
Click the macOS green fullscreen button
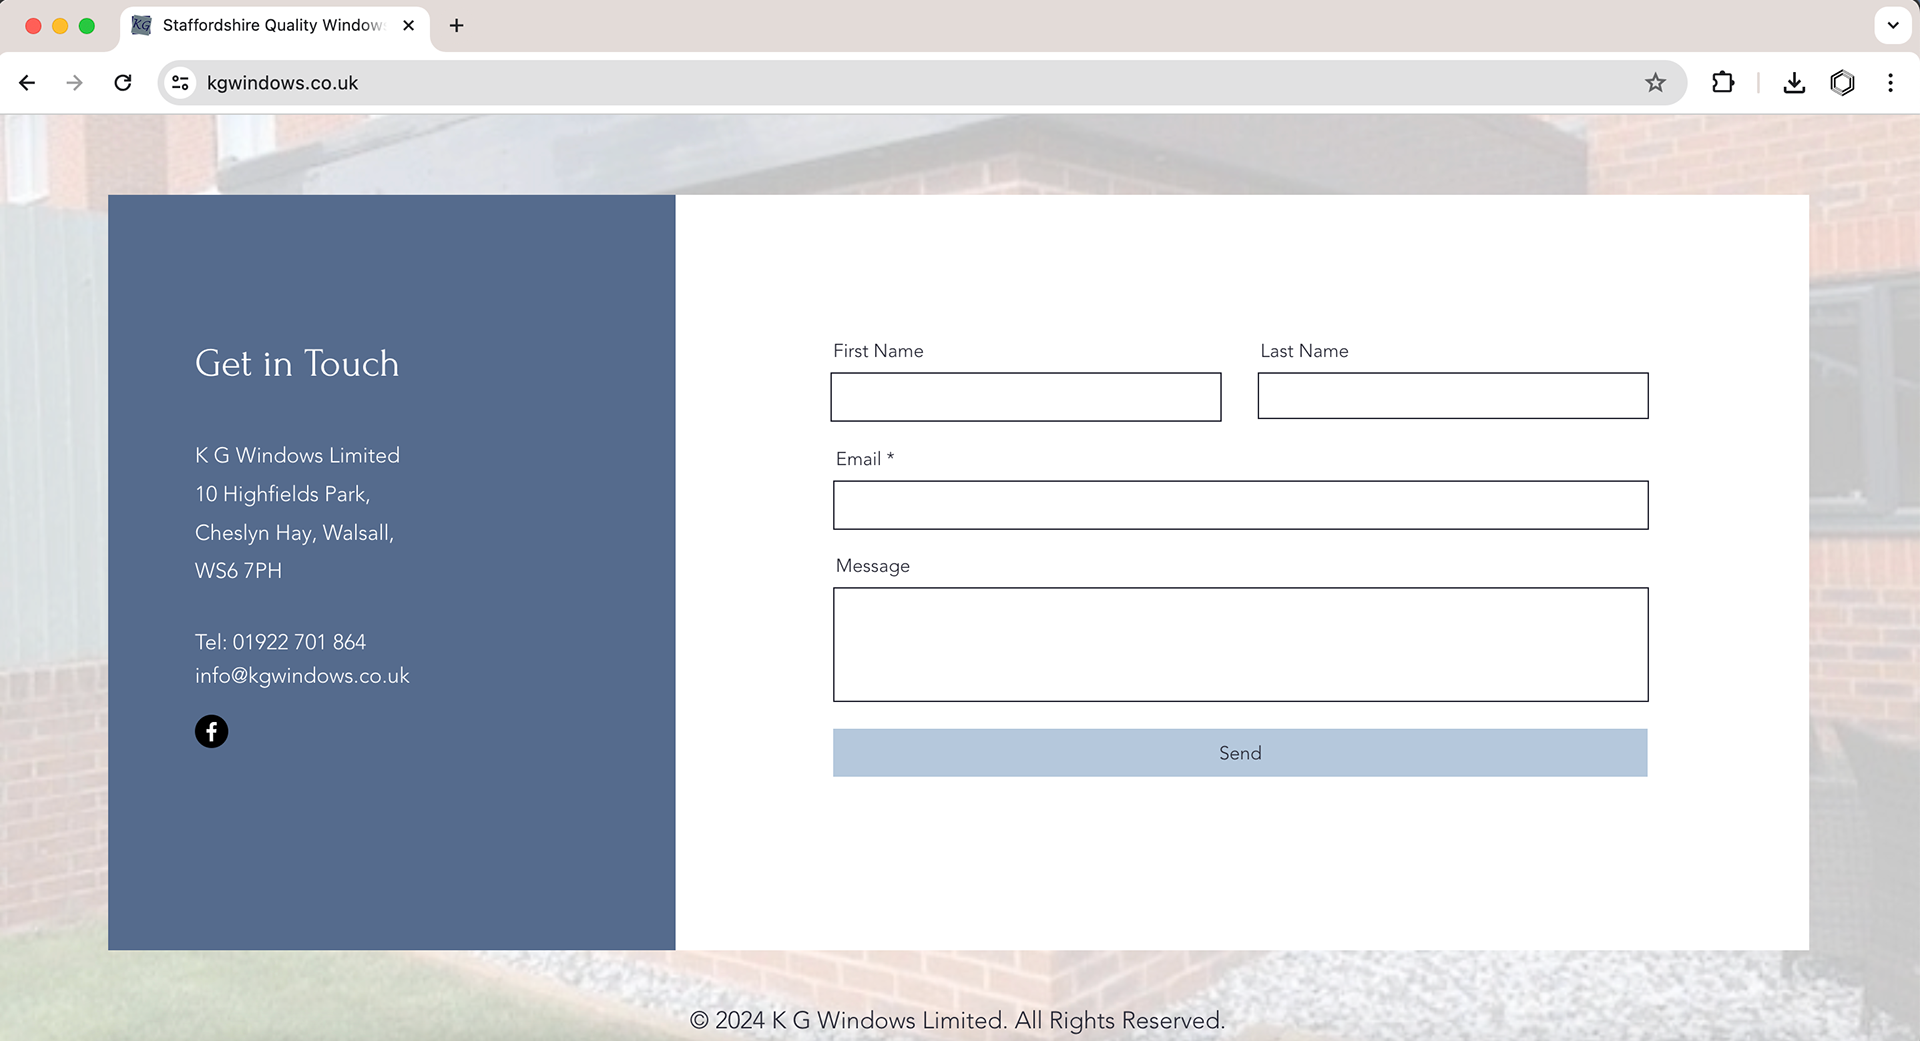pos(87,26)
